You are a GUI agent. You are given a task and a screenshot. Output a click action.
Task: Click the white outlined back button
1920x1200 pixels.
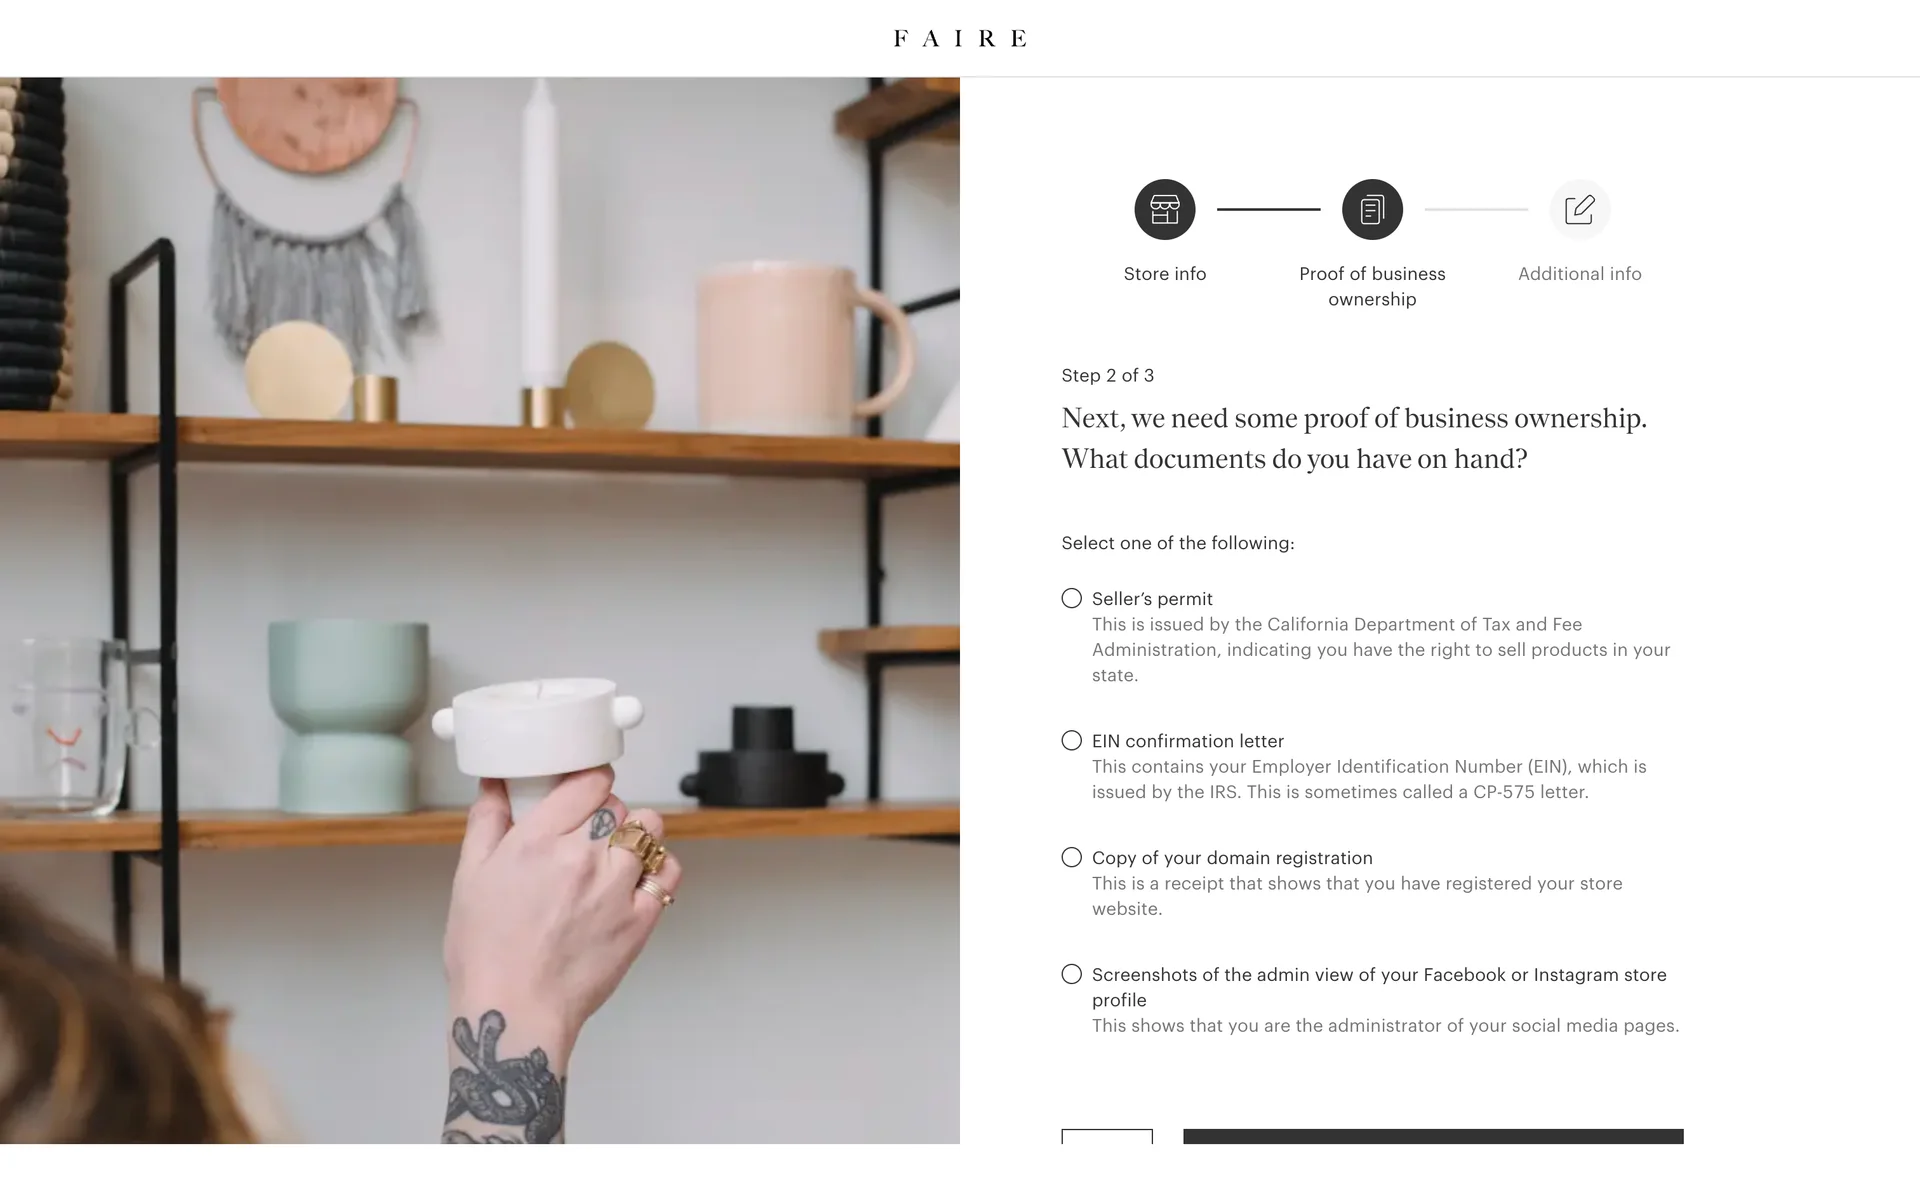pyautogui.click(x=1107, y=1137)
